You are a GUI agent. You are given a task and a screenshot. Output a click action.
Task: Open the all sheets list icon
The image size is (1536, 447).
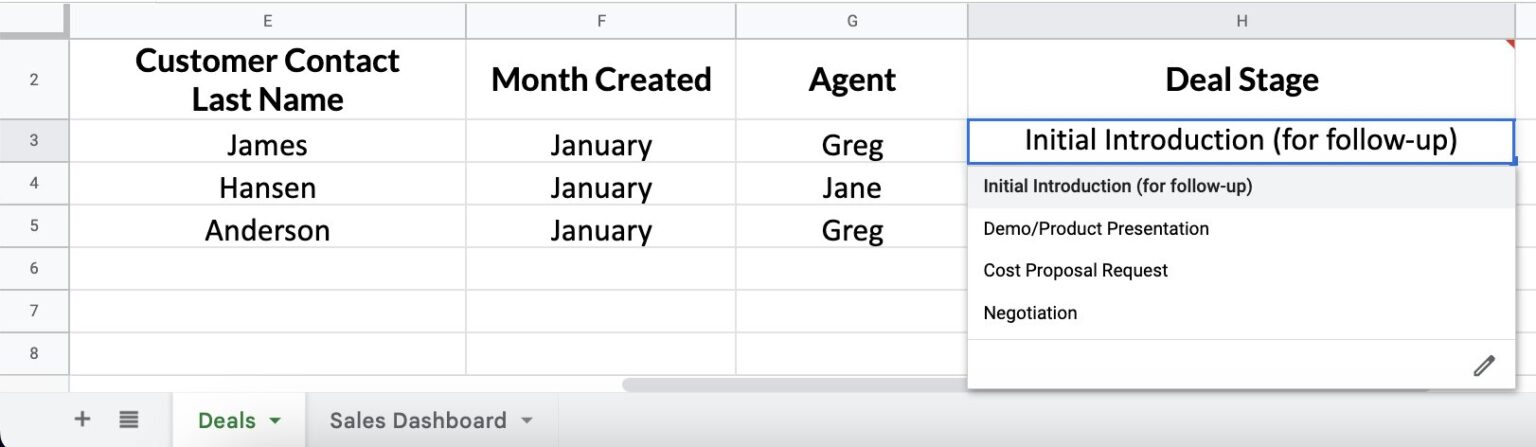pyautogui.click(x=129, y=420)
